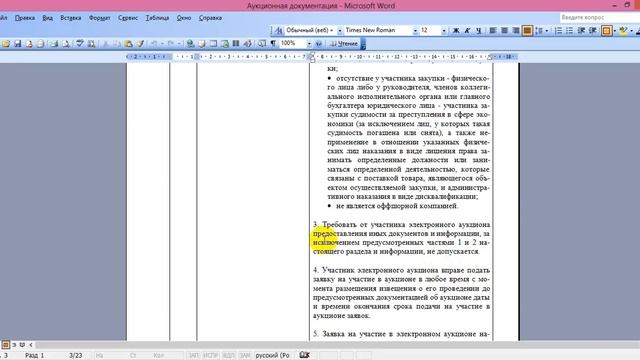Click the Undo arrow icon
The image size is (640, 360).
(154, 44)
